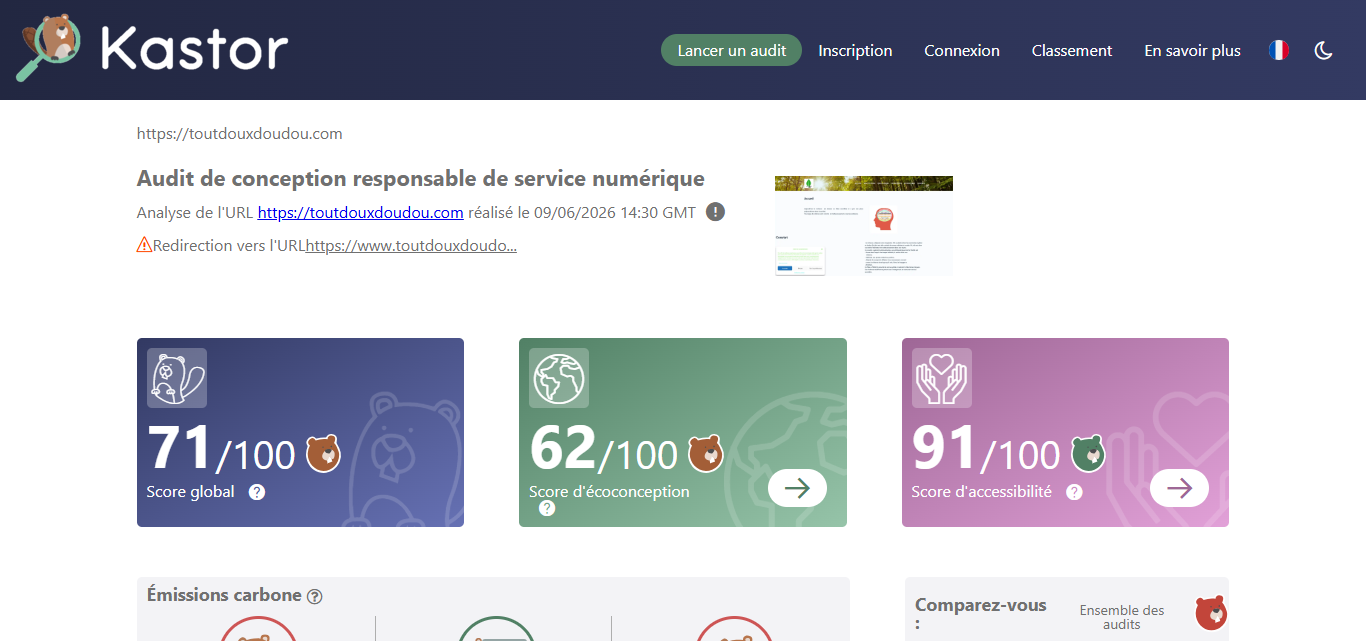Click the bear icon beside Ensemble des audits
The height and width of the screenshot is (641, 1366).
[x=1211, y=613]
